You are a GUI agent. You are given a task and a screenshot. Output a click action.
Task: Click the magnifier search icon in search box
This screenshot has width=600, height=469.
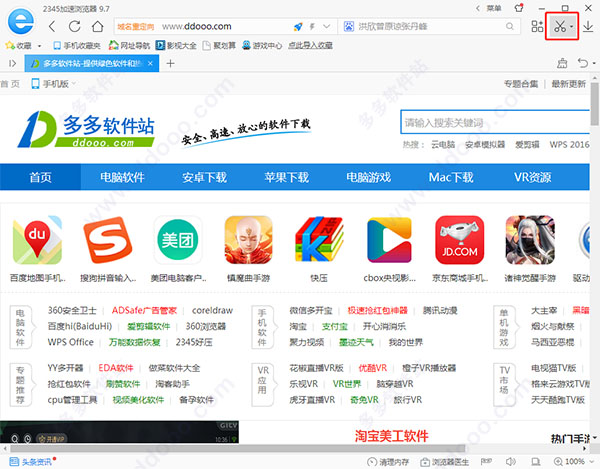(509, 26)
